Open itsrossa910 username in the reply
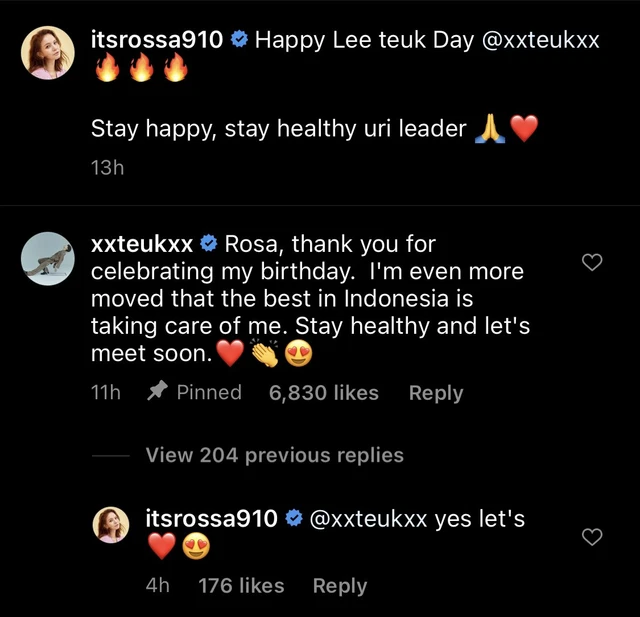 point(212,519)
